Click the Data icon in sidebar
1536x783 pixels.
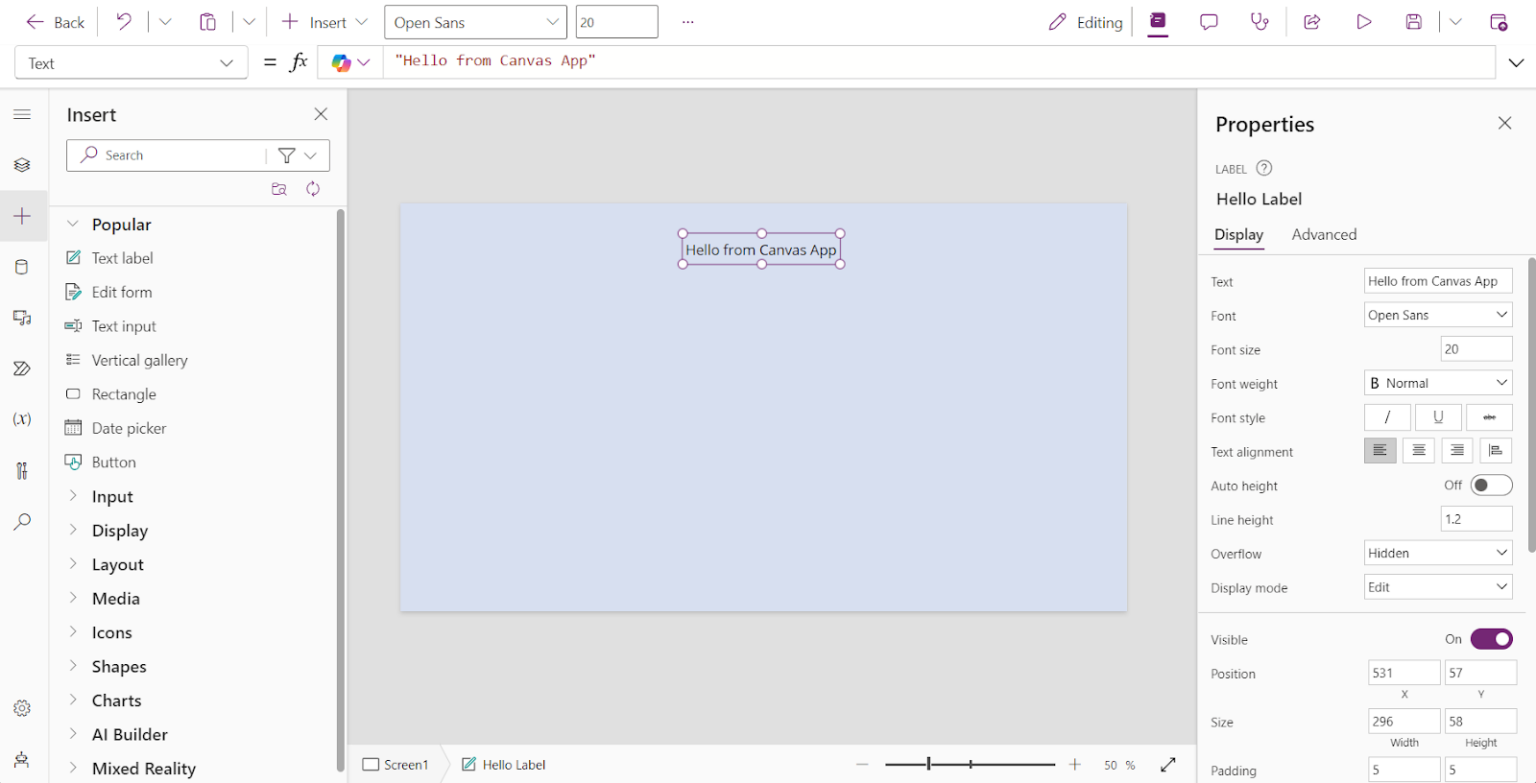[22, 267]
